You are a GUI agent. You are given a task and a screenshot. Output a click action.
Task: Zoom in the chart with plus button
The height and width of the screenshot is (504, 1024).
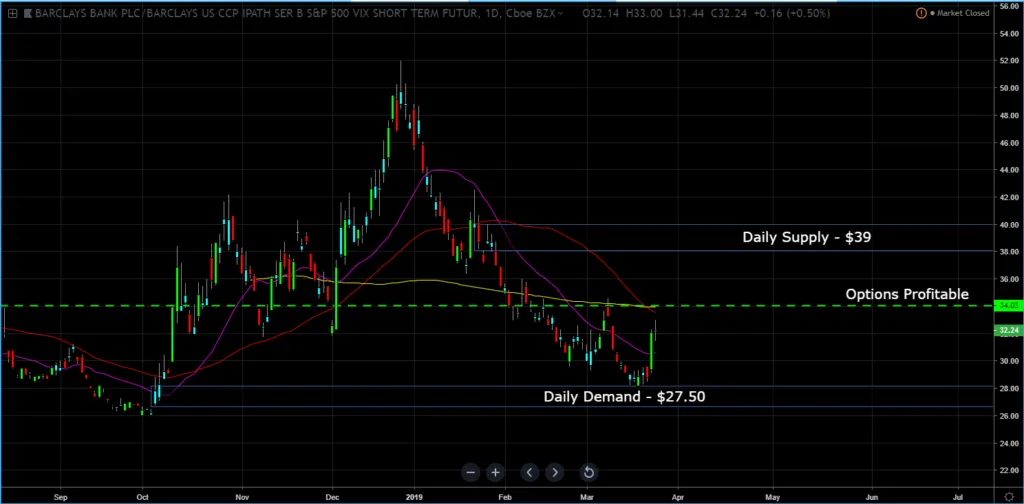[495, 472]
